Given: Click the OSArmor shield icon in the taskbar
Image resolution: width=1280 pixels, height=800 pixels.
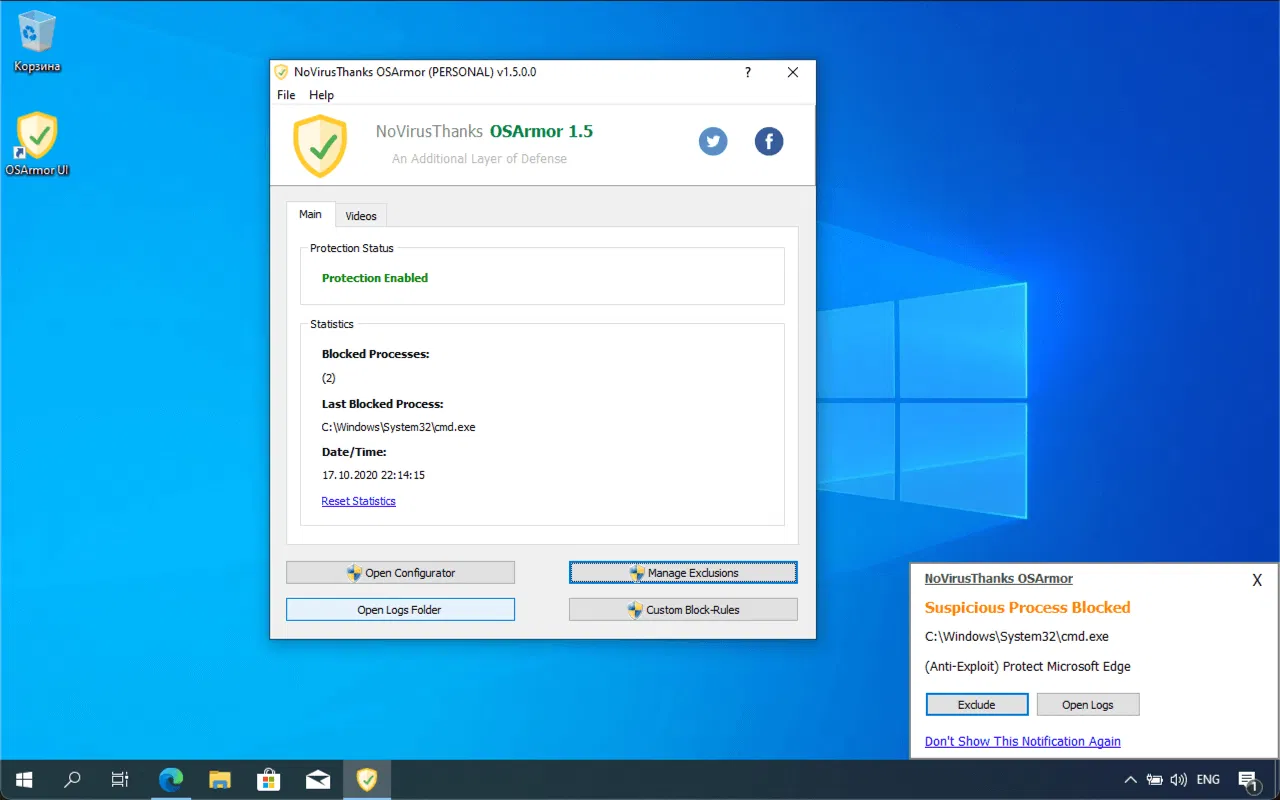Looking at the screenshot, I should pyautogui.click(x=367, y=780).
